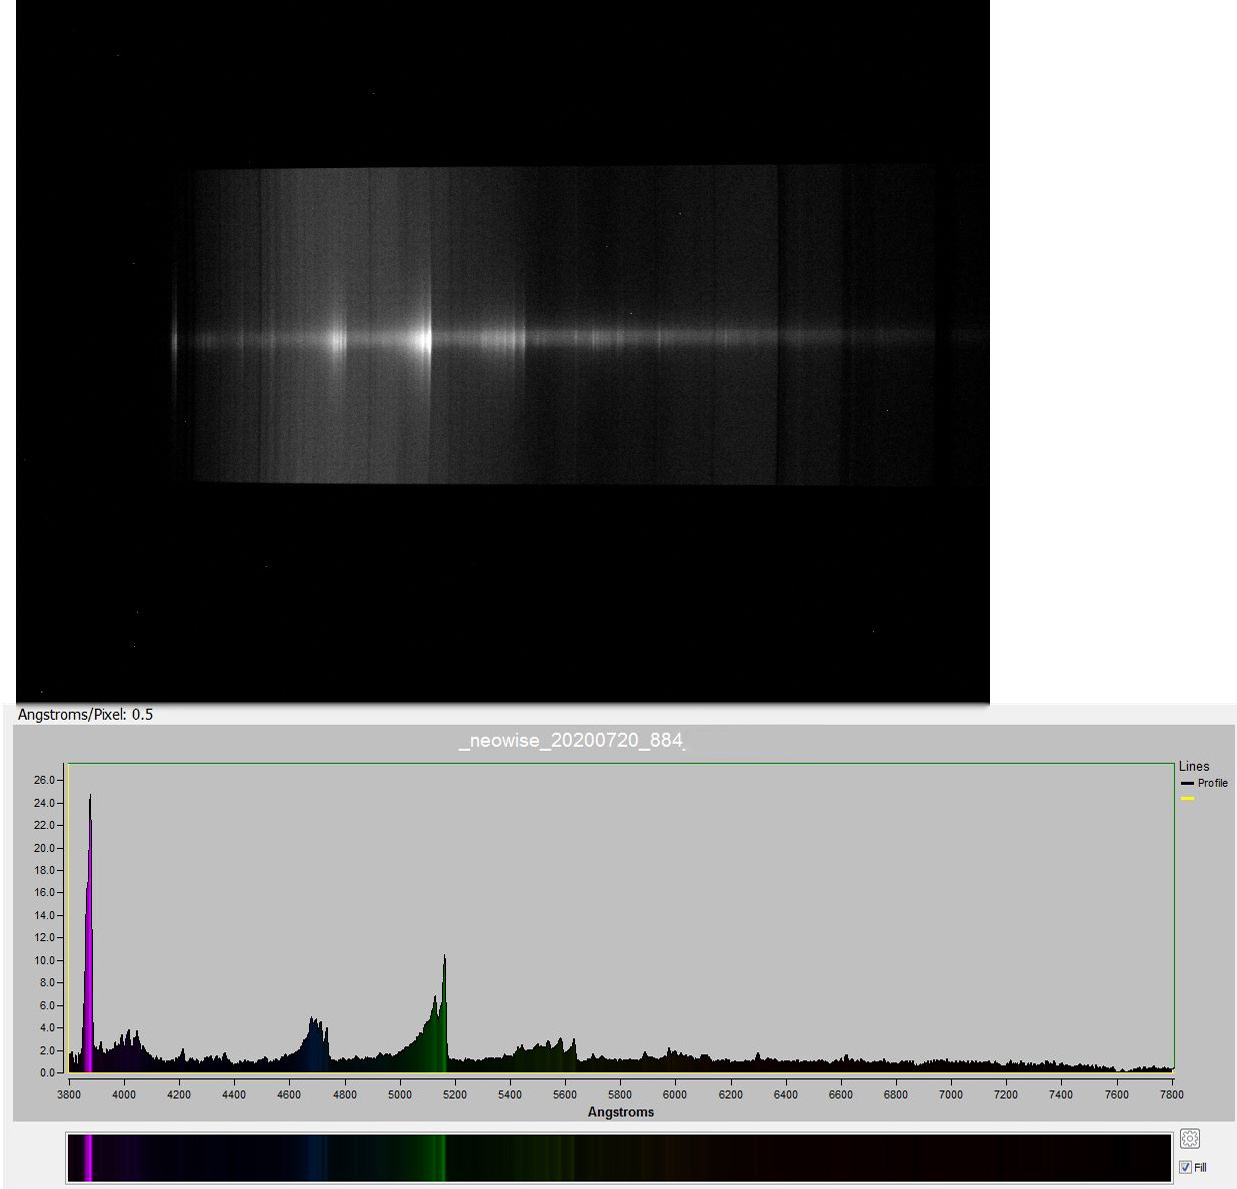The width and height of the screenshot is (1237, 1189).
Task: Click the 0.0 y-axis tick label
Action: 47,1073
